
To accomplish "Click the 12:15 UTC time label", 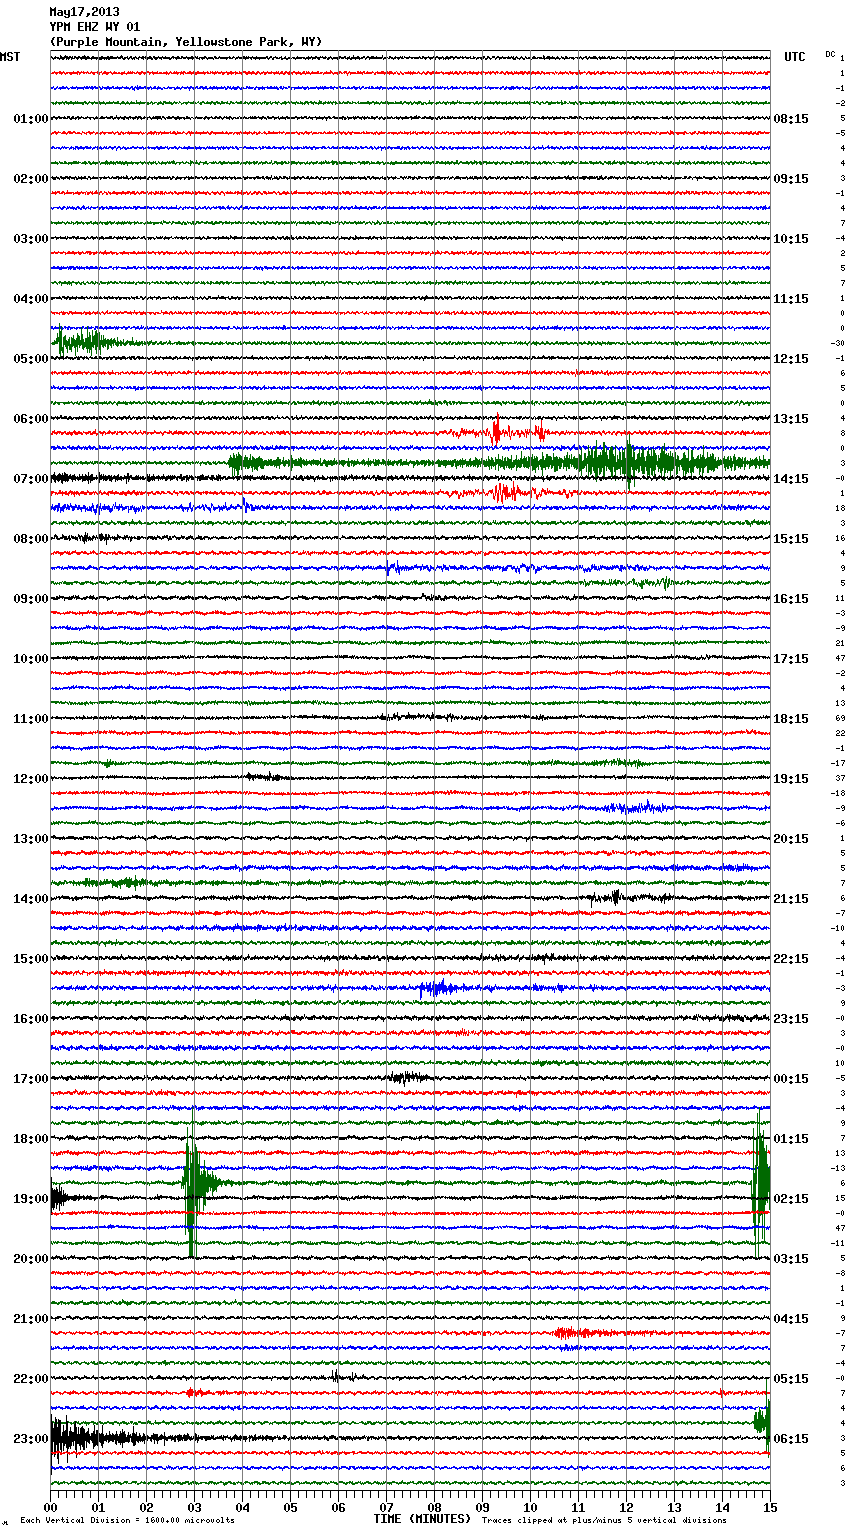I will (x=791, y=359).
